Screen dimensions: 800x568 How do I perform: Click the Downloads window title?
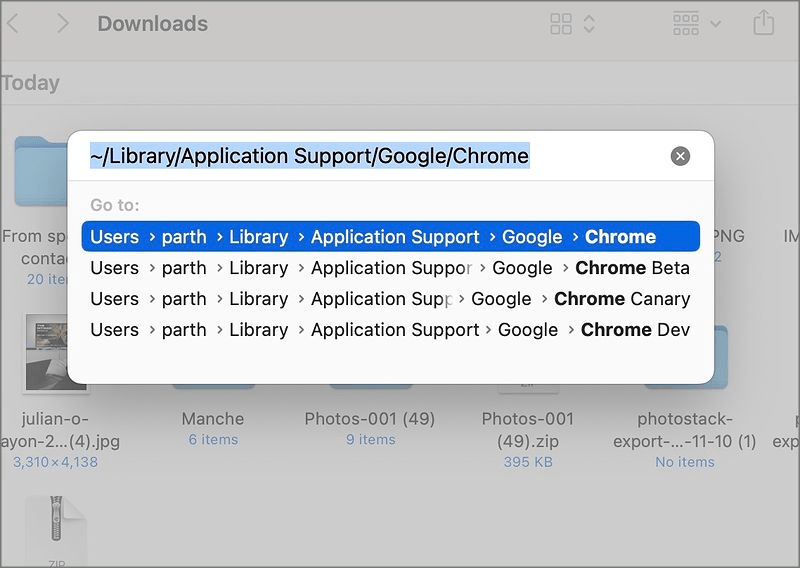[x=152, y=23]
